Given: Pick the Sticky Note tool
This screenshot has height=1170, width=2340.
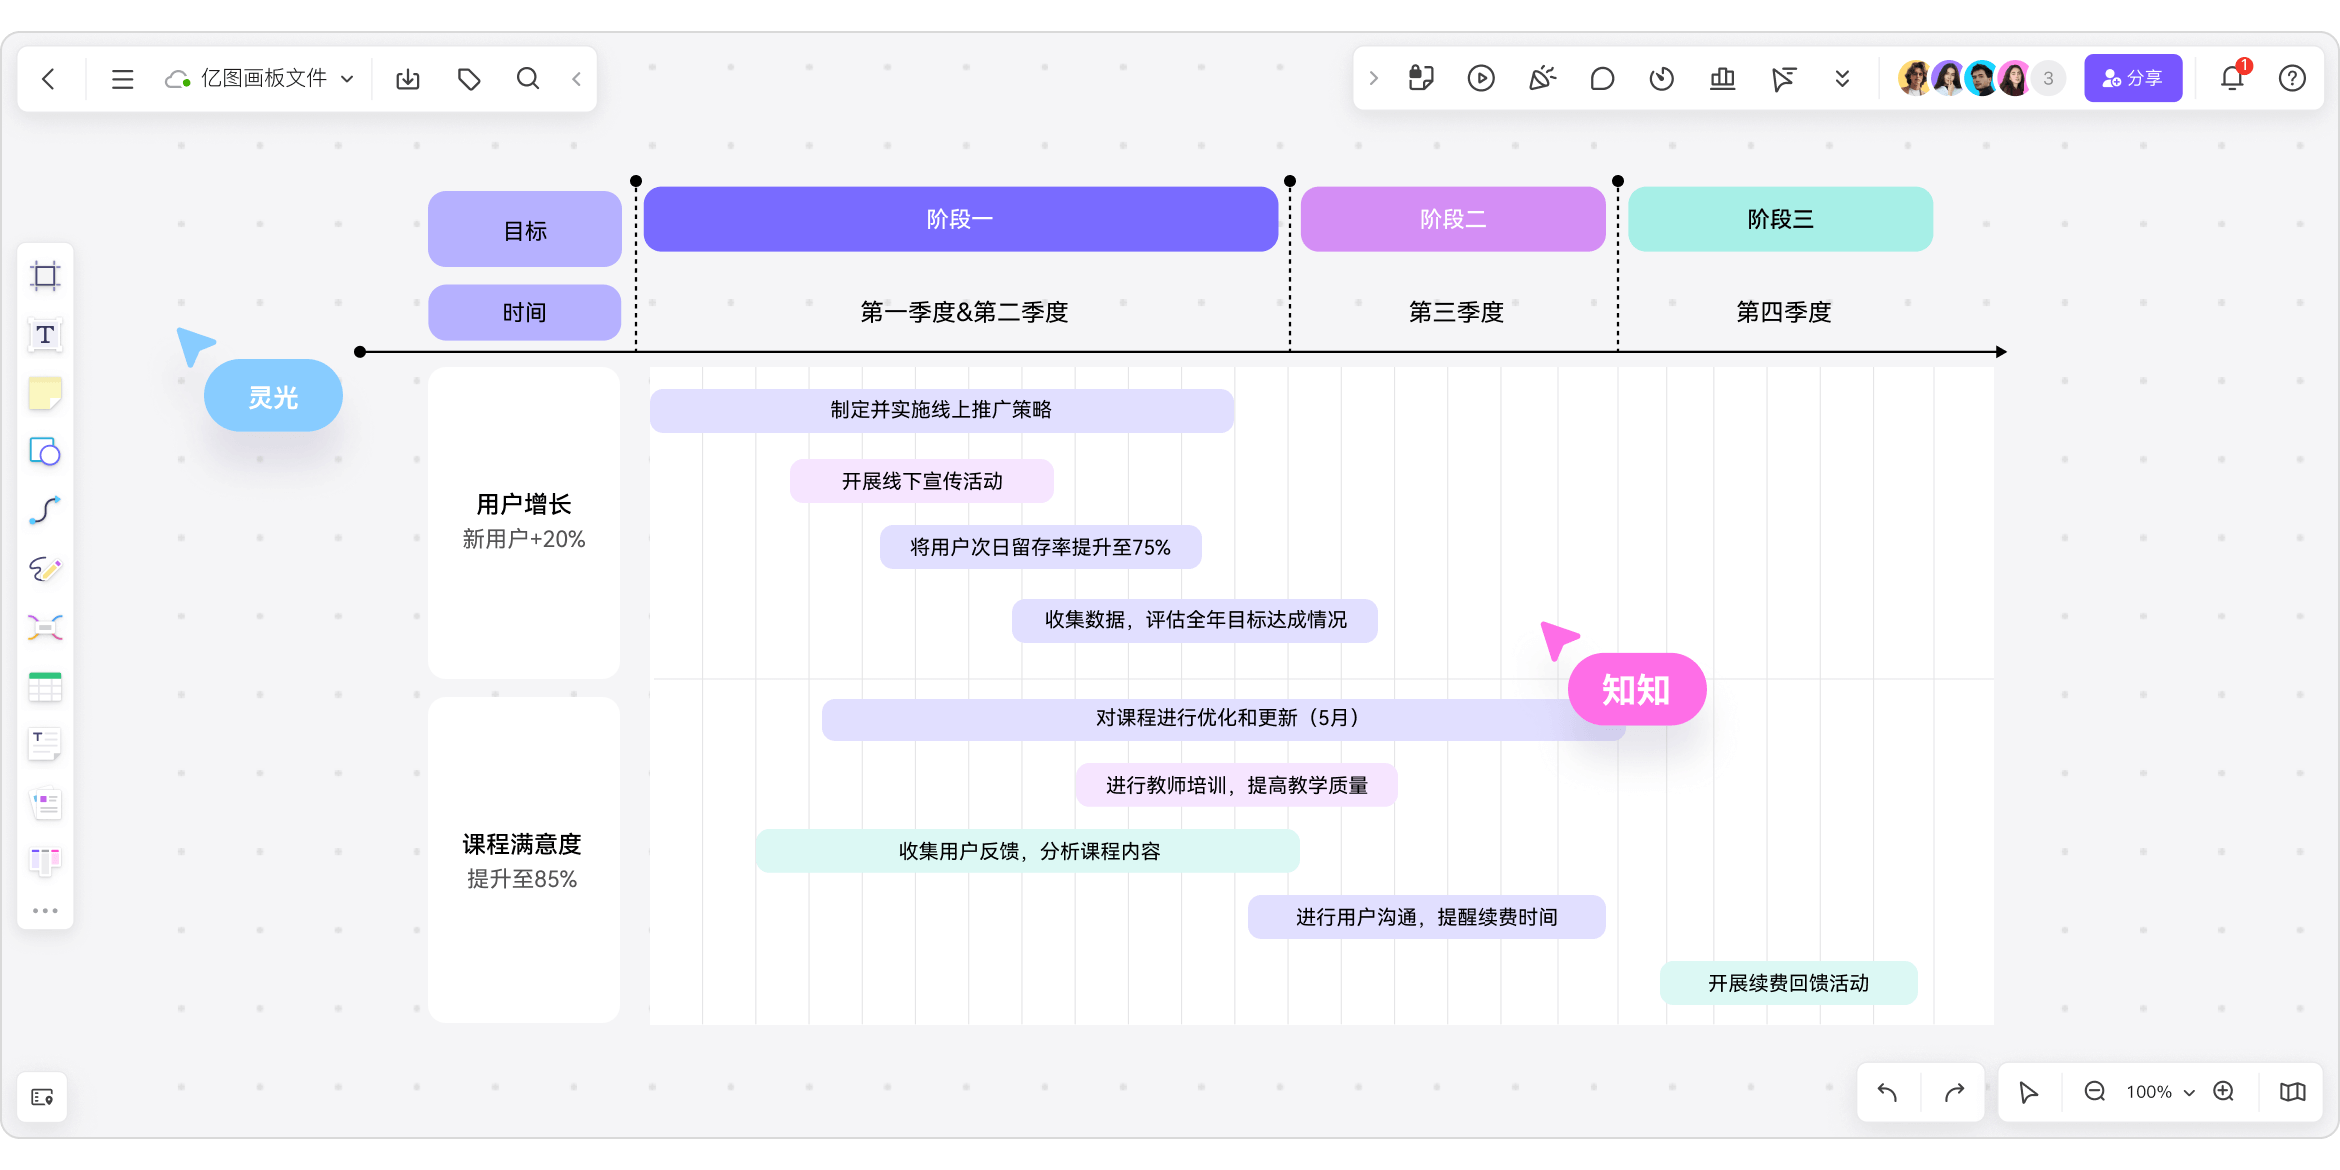Looking at the screenshot, I should 45,394.
